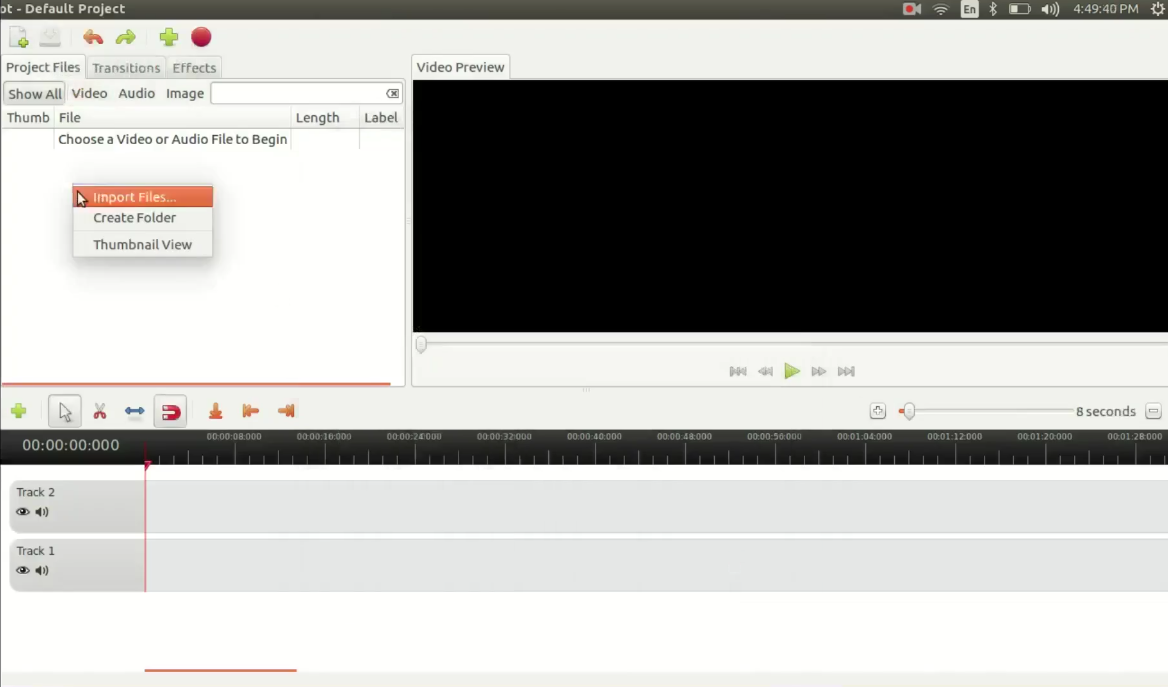This screenshot has height=687, width=1168.
Task: Choose Import Files from context menu
Action: pyautogui.click(x=143, y=197)
